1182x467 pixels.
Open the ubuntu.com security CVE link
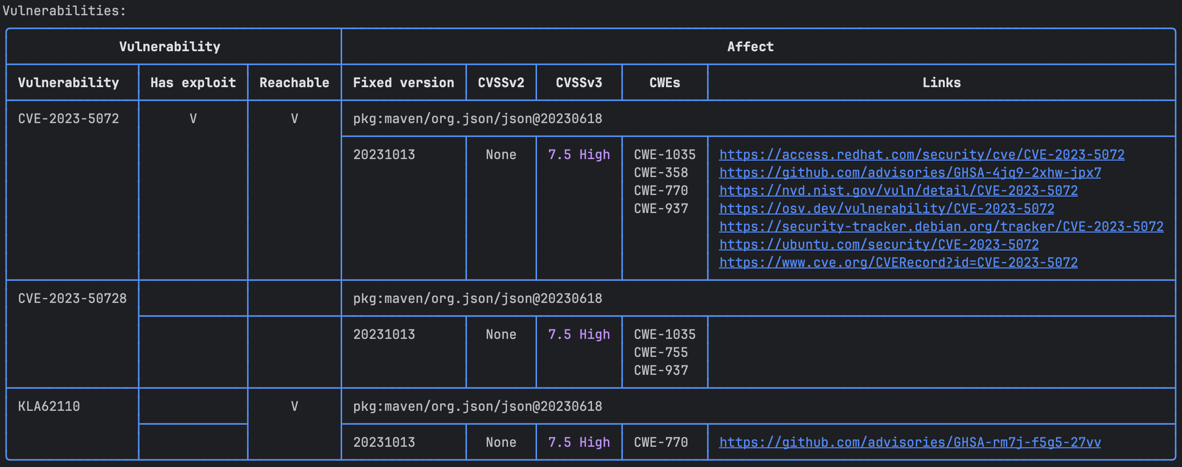click(879, 245)
